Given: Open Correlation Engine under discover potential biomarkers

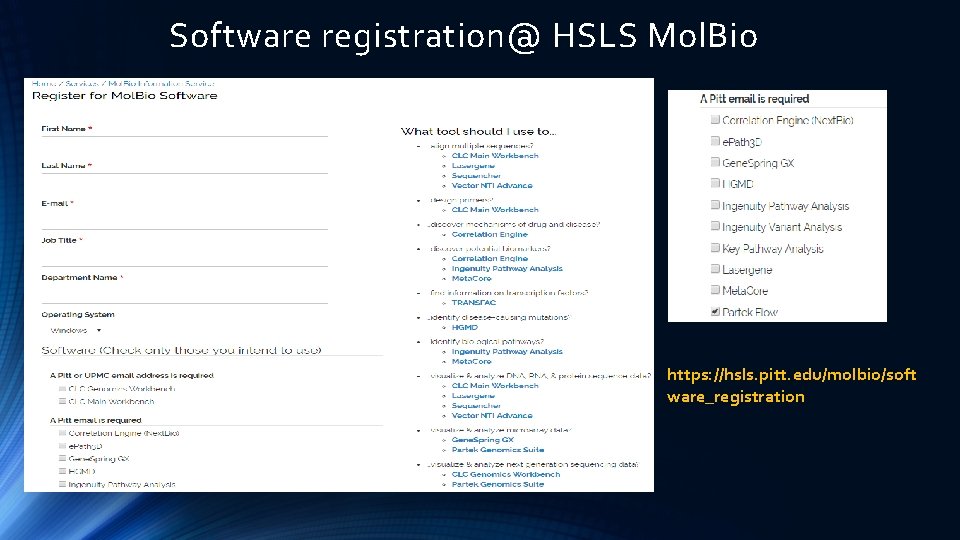Looking at the screenshot, I should 489,258.
